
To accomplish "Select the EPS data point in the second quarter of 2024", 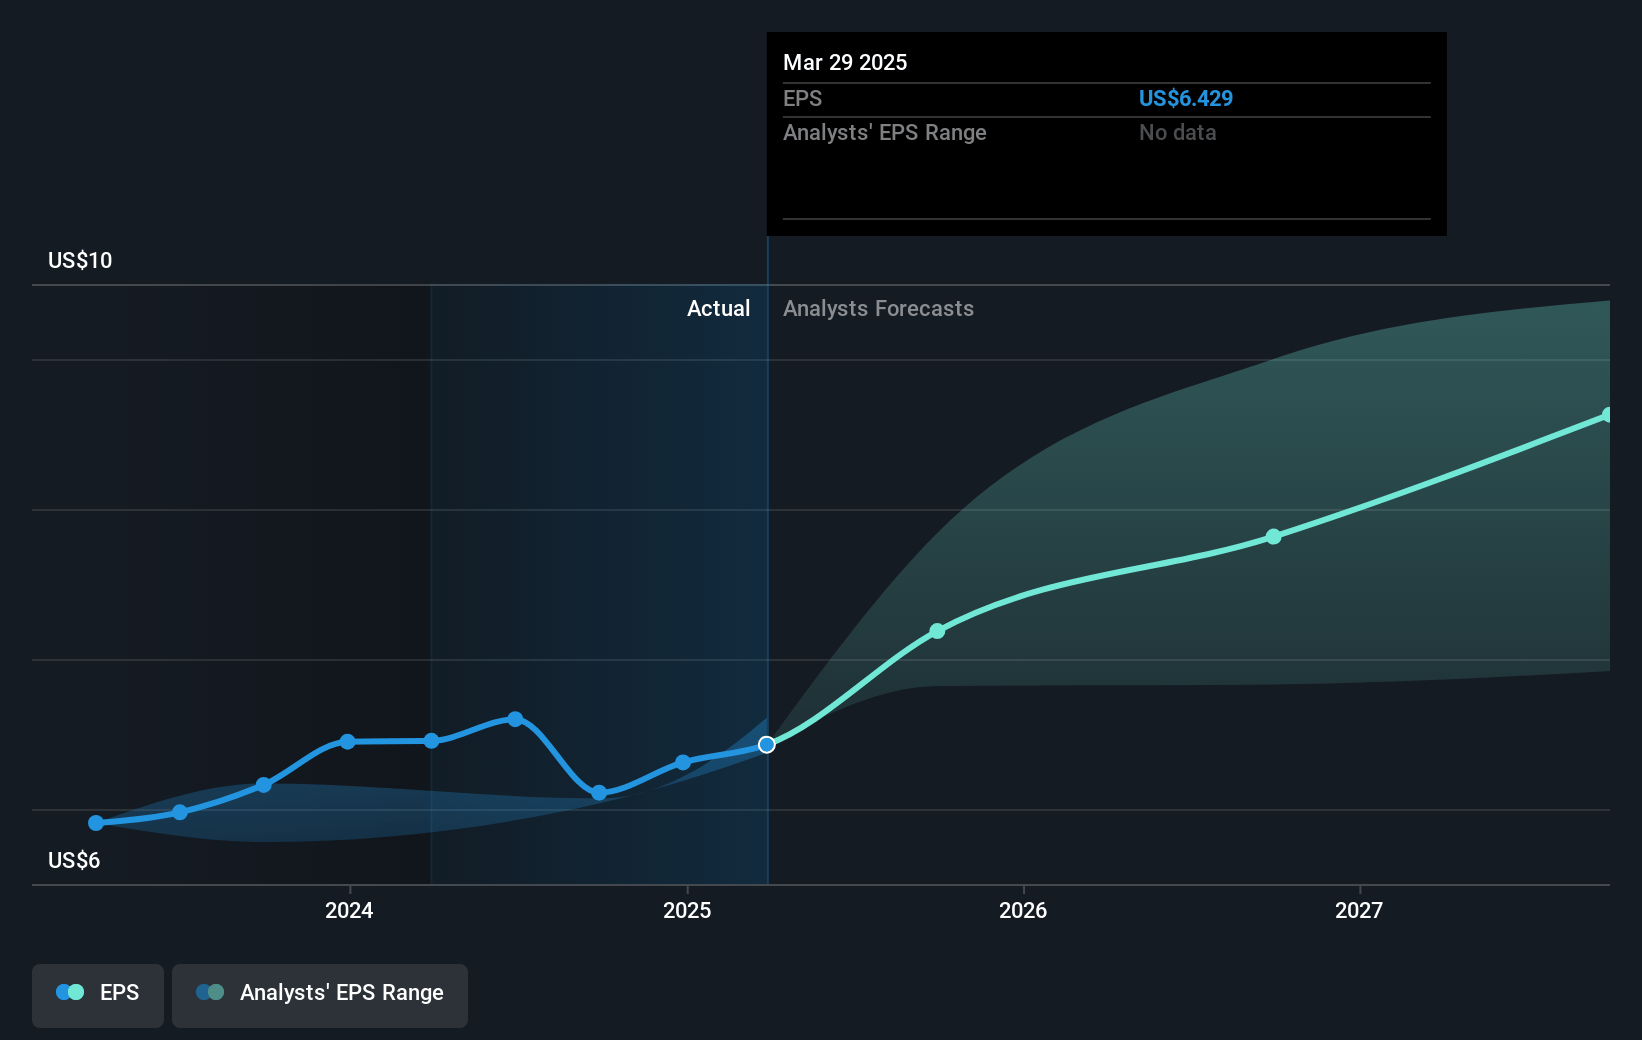I will (431, 741).
